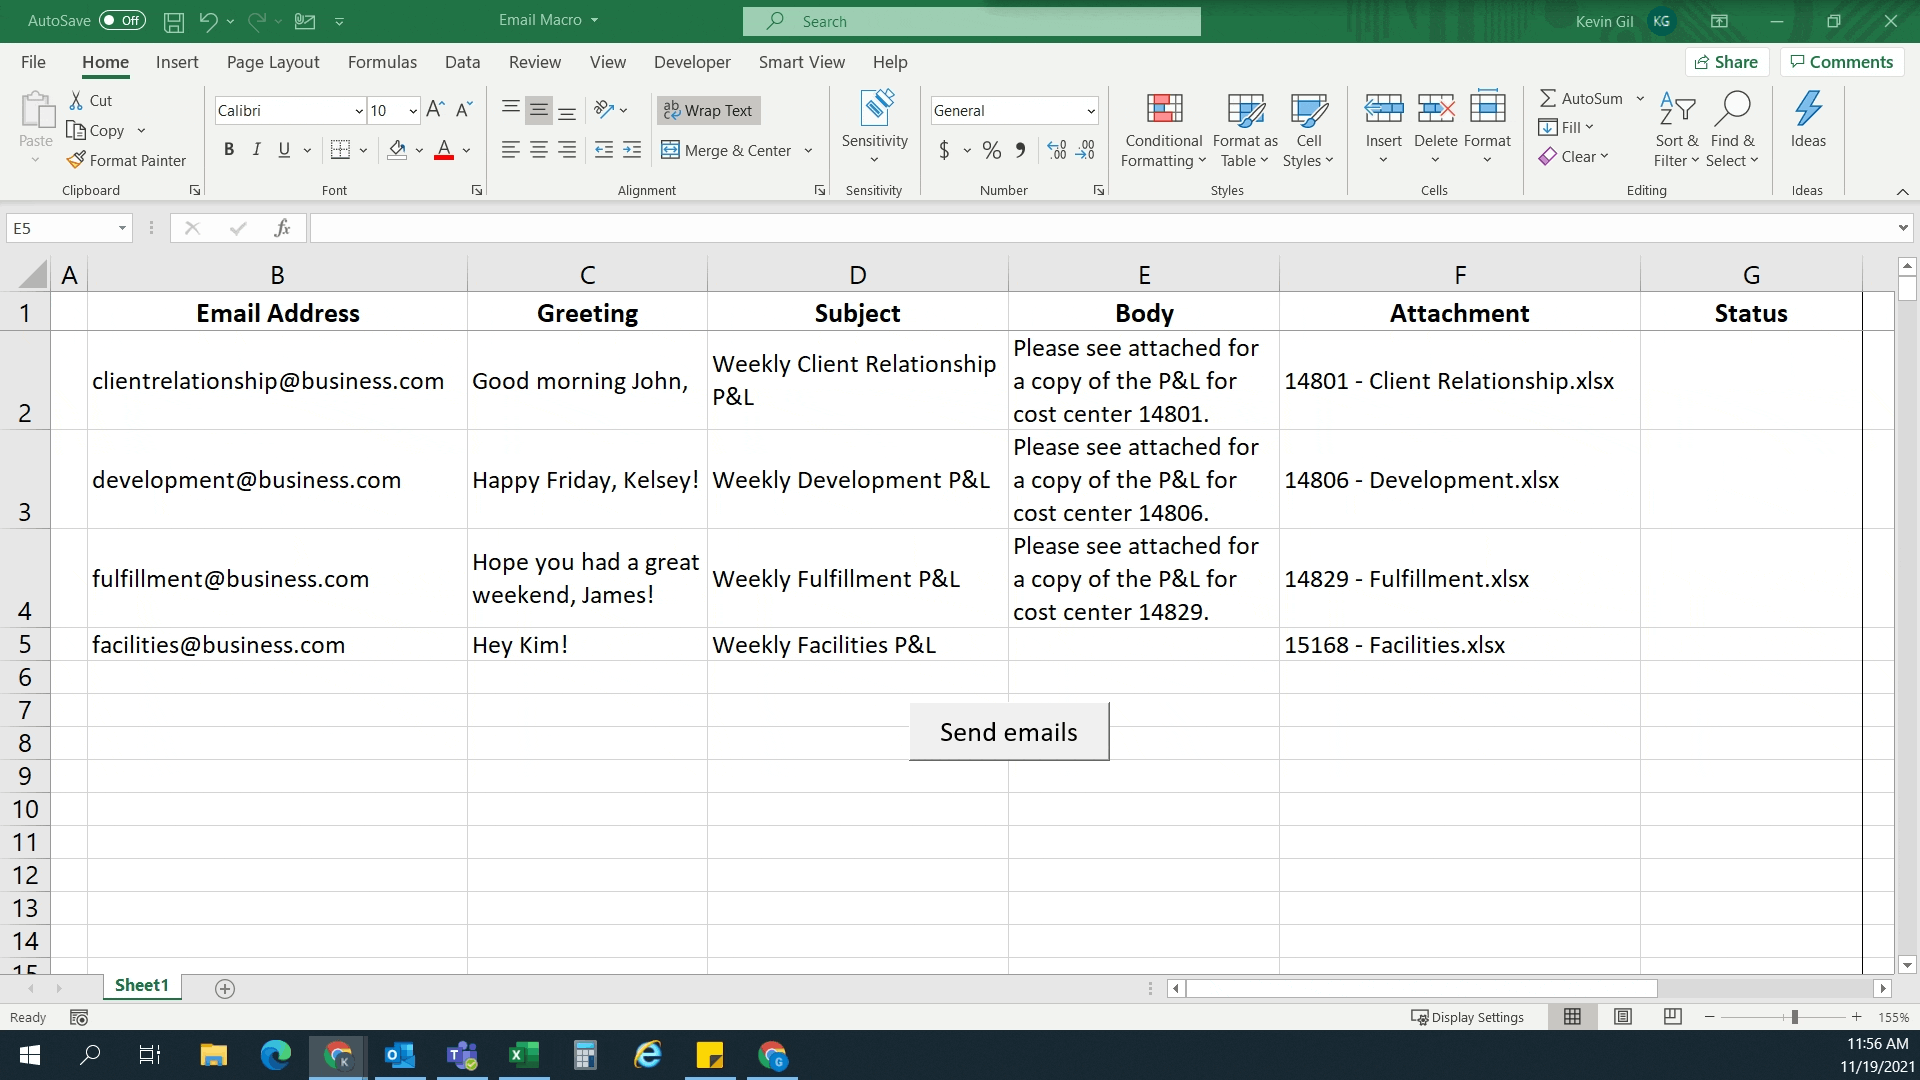The width and height of the screenshot is (1920, 1080).
Task: Click the Search box in title bar
Action: pos(972,21)
